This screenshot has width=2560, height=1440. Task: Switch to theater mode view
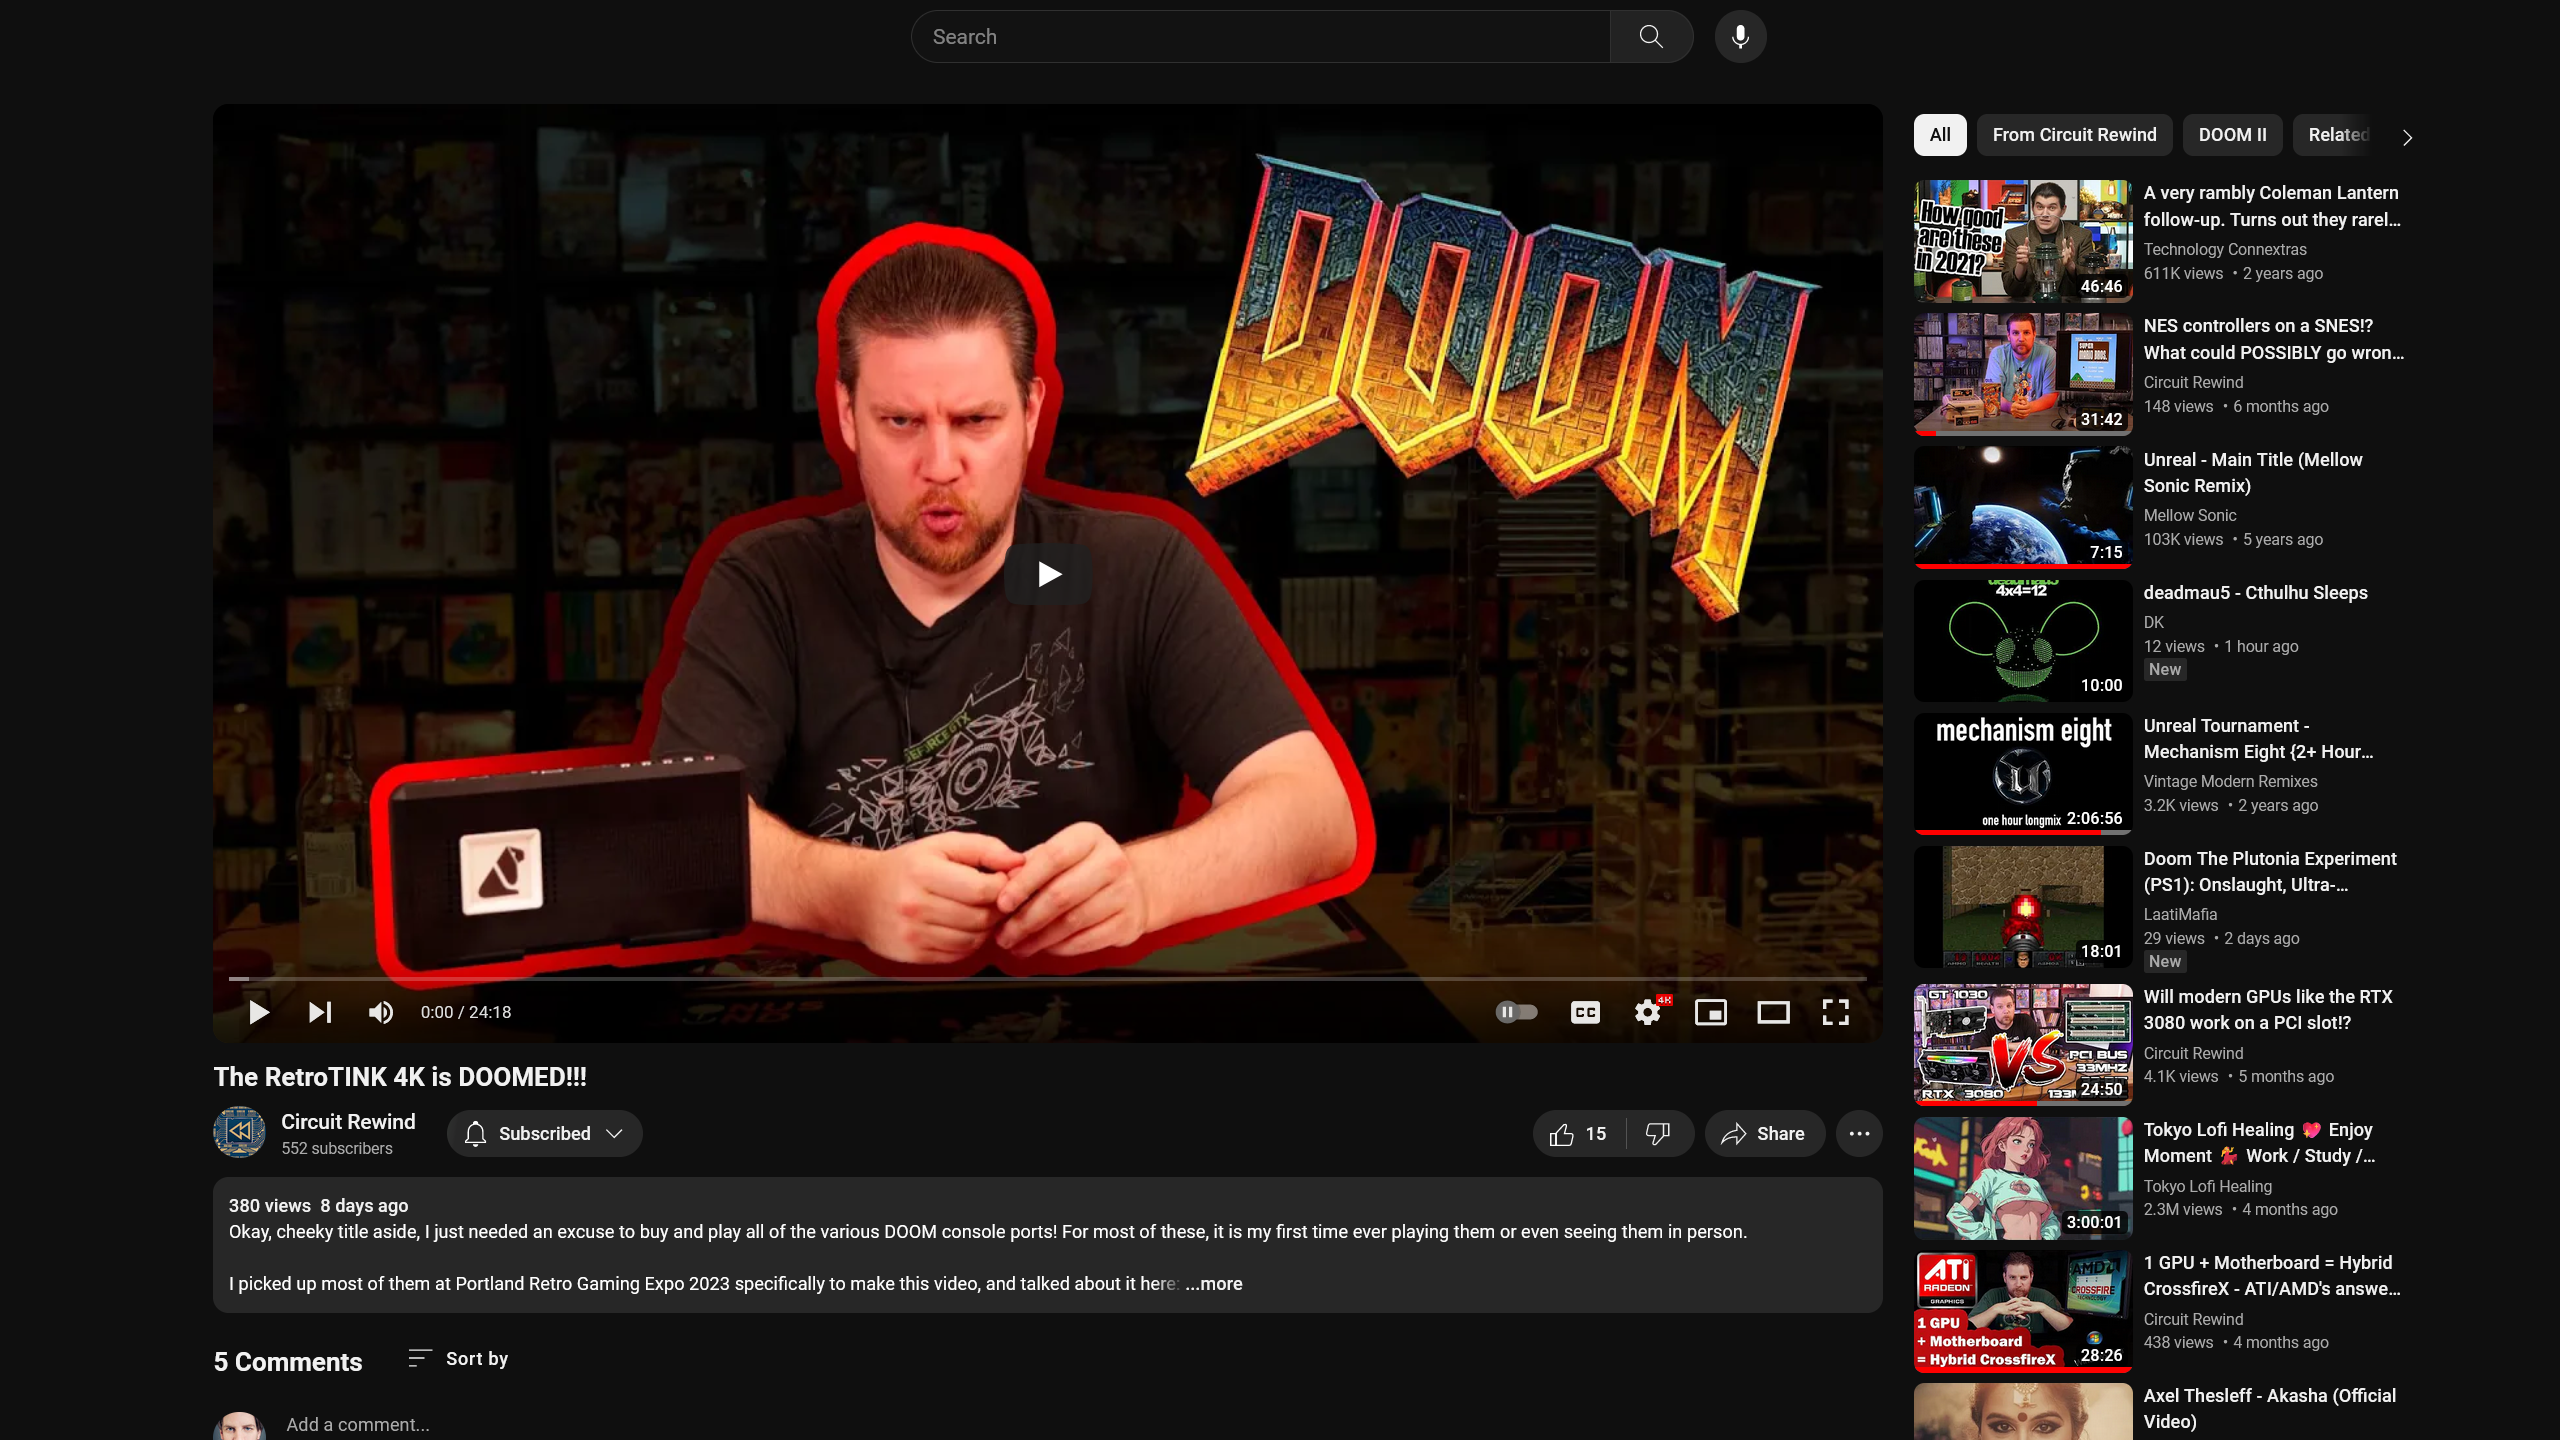pyautogui.click(x=1773, y=1012)
